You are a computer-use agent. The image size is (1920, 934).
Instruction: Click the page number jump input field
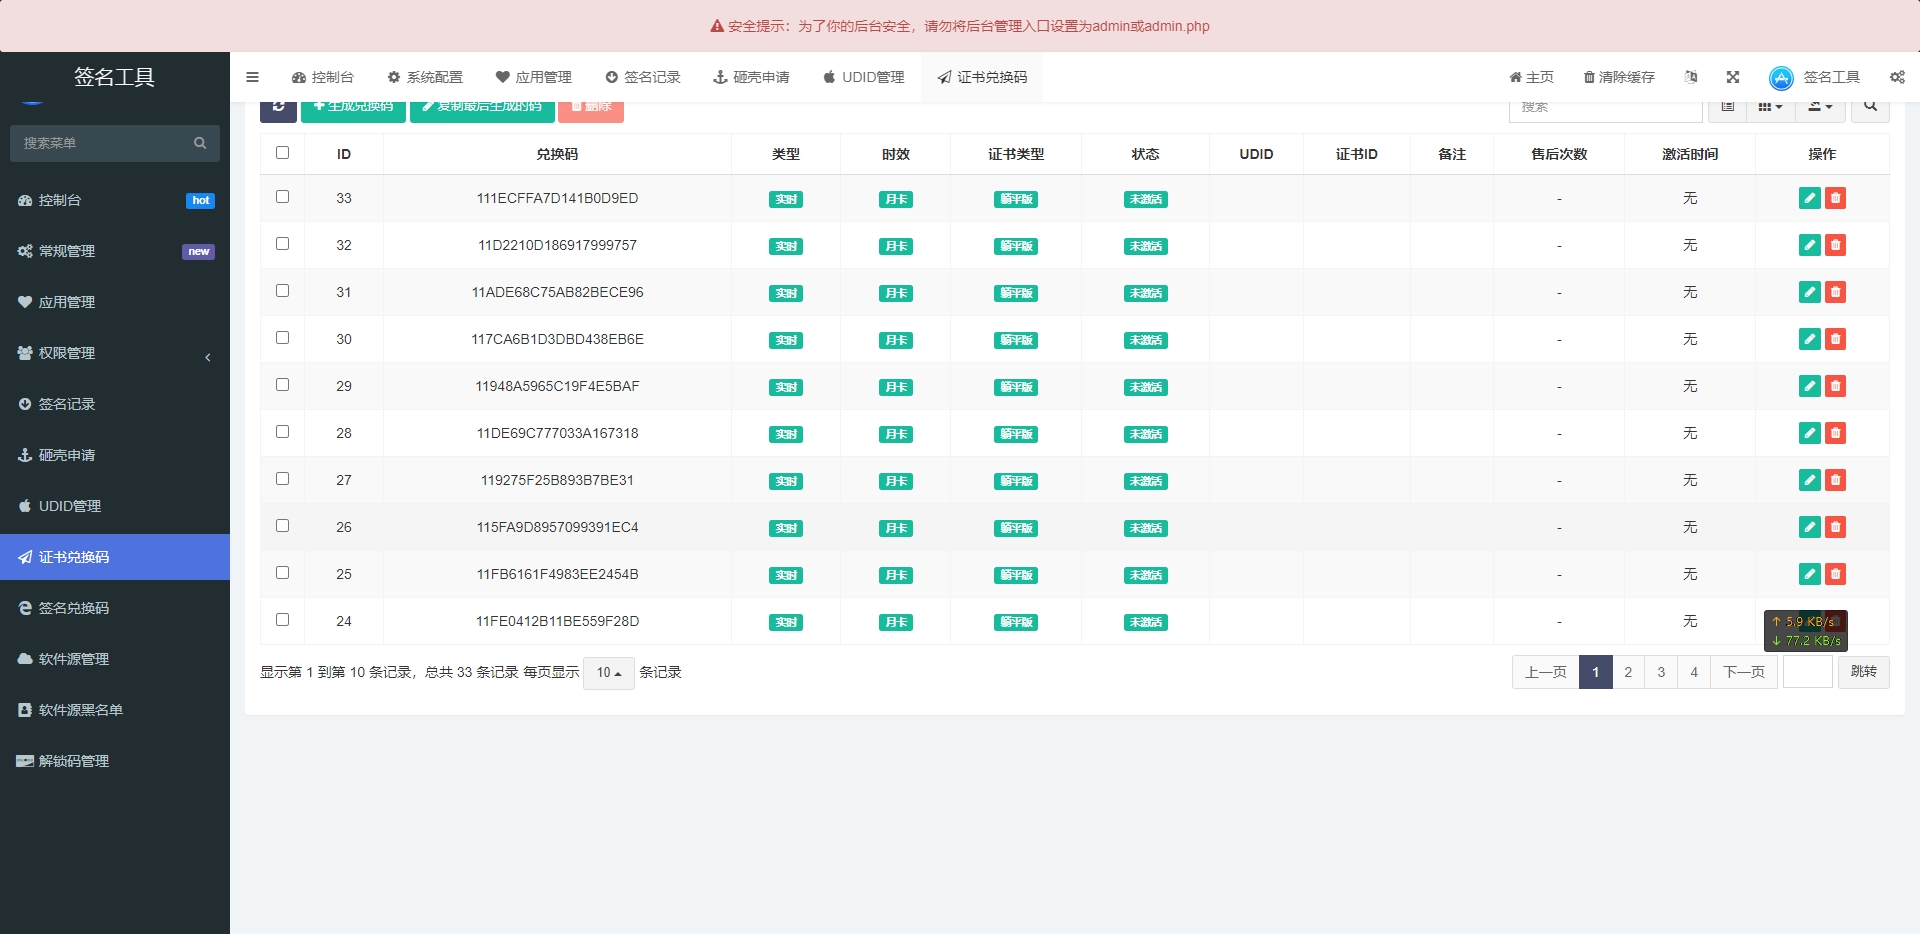[1807, 672]
